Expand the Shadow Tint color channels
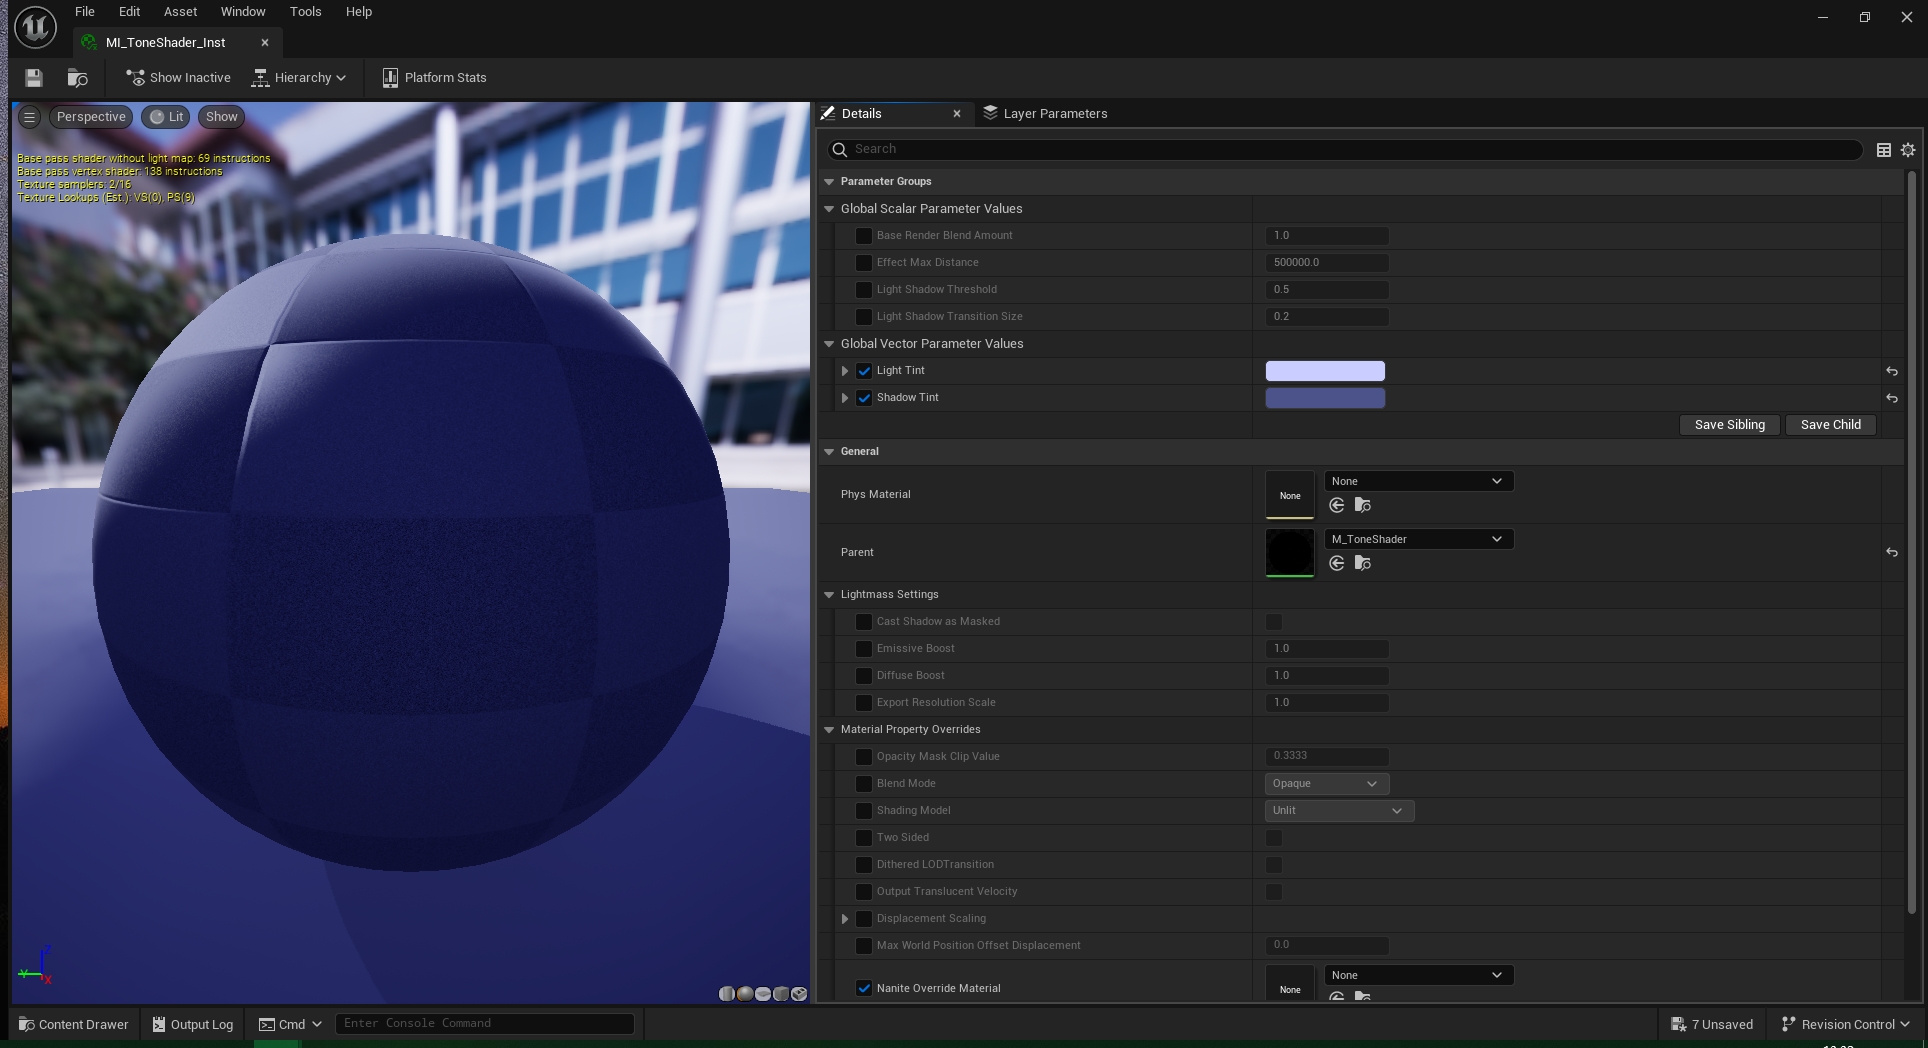The image size is (1928, 1048). click(x=845, y=398)
